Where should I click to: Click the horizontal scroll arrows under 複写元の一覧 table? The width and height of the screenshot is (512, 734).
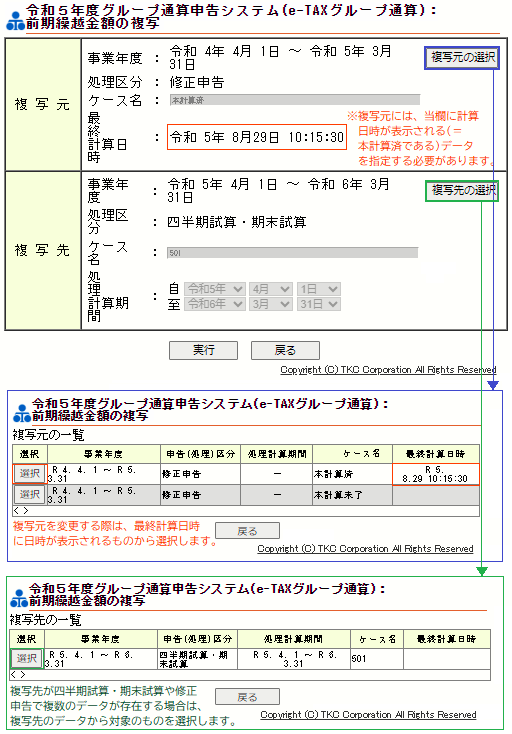point(21,510)
